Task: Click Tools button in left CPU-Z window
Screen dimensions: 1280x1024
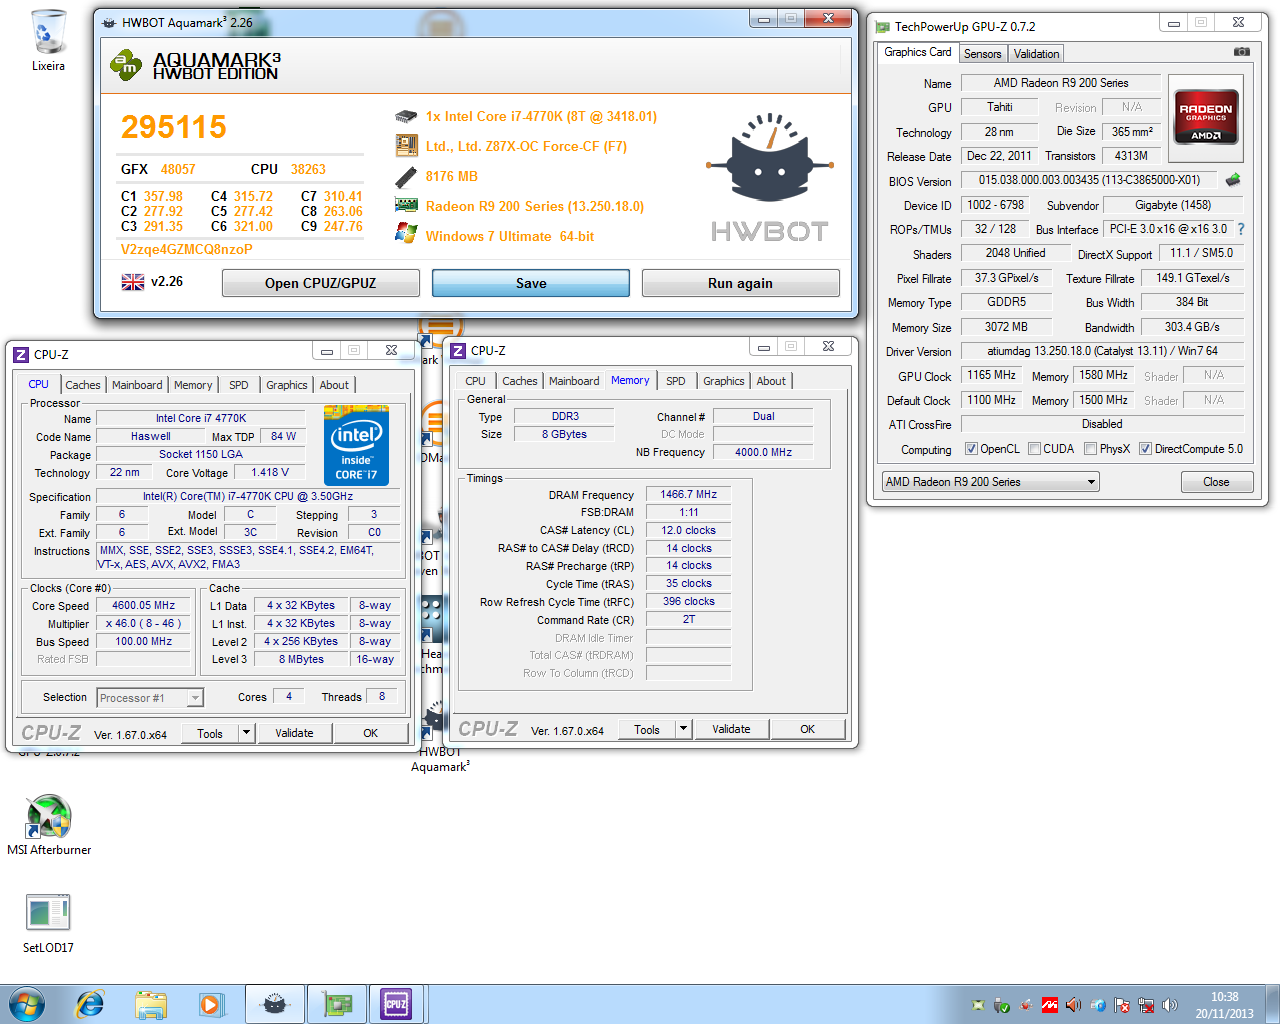Action: 210,733
